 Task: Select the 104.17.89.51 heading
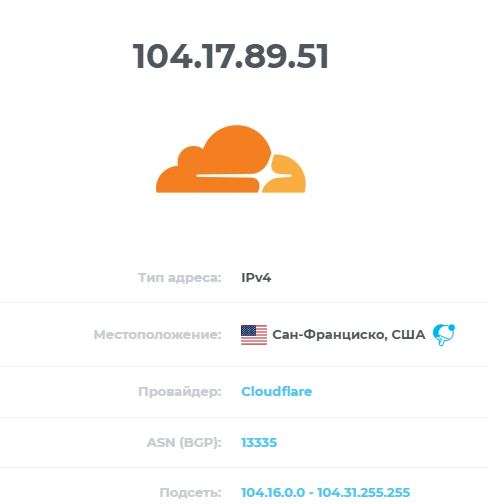pyautogui.click(x=231, y=56)
